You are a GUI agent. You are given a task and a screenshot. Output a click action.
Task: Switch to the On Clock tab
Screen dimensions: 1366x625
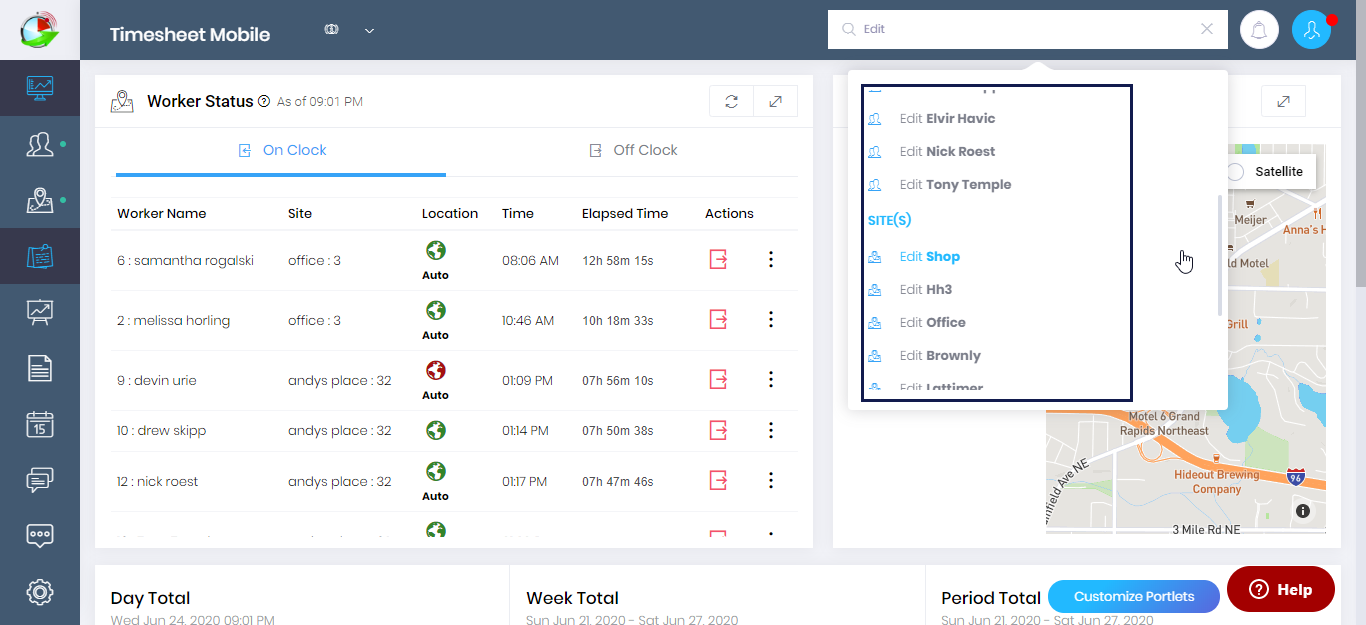click(281, 150)
